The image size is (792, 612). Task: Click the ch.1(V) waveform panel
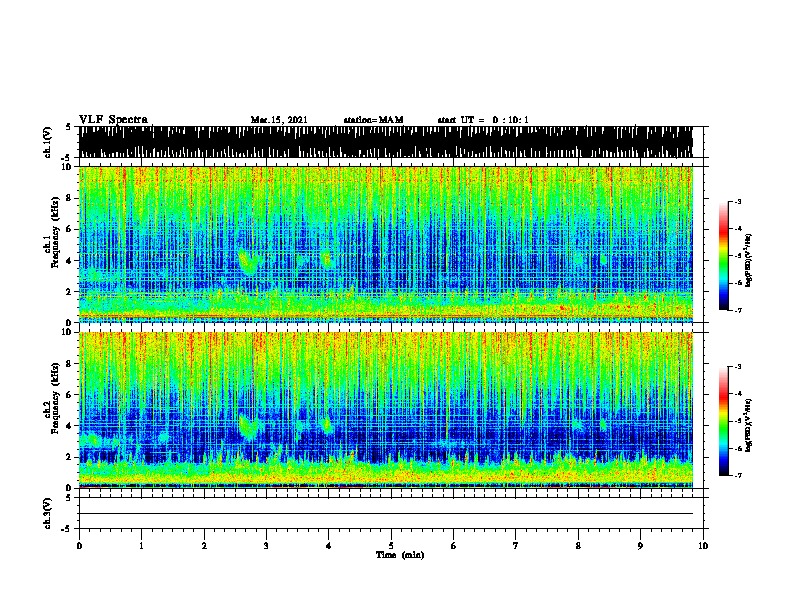pos(391,142)
